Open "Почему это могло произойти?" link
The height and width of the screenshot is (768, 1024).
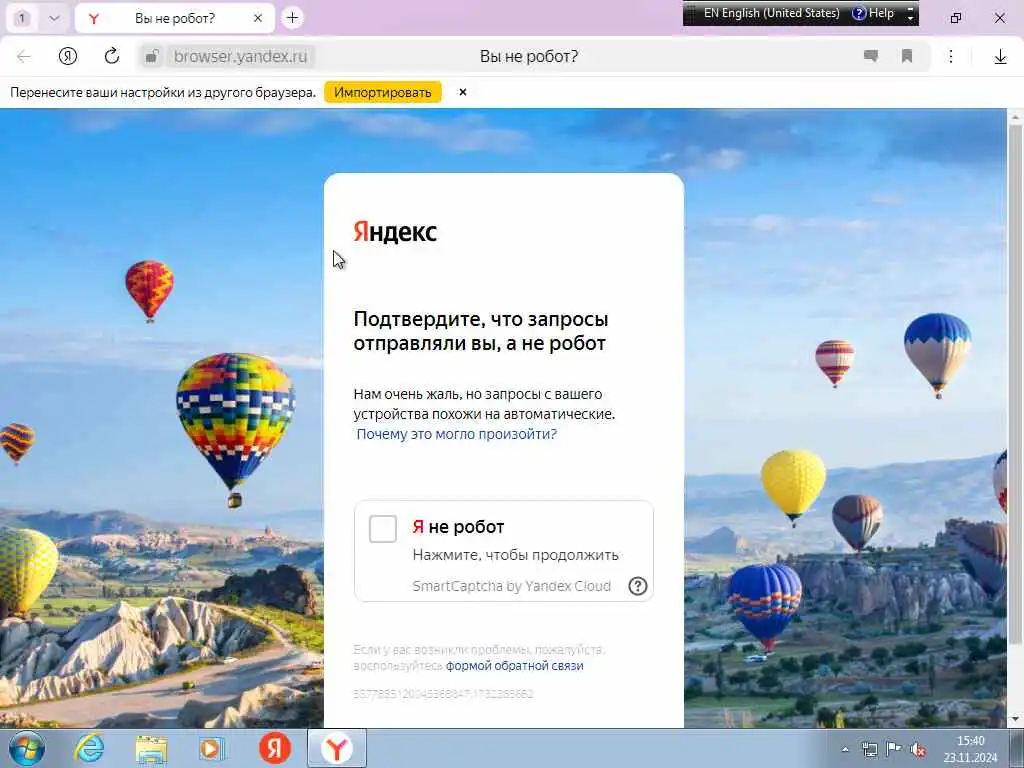click(x=456, y=434)
